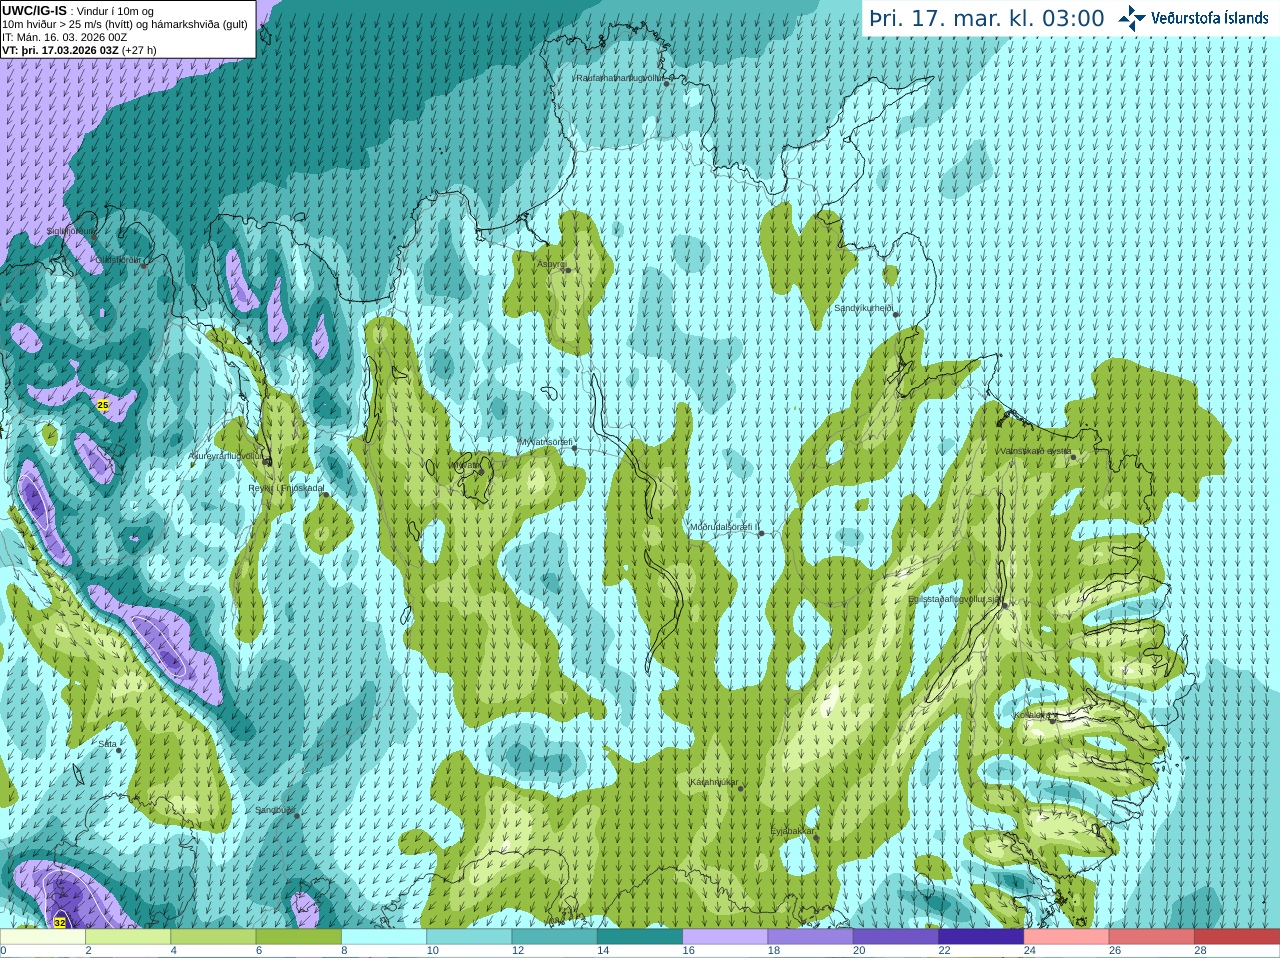1280x958 pixels.
Task: Click the yellow 25 gust marker
Action: (103, 405)
